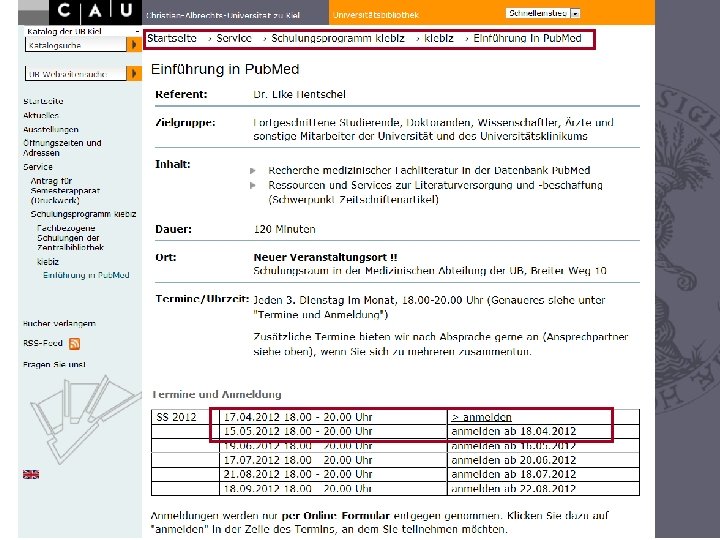Open Service in sidebar menu

pos(38,167)
